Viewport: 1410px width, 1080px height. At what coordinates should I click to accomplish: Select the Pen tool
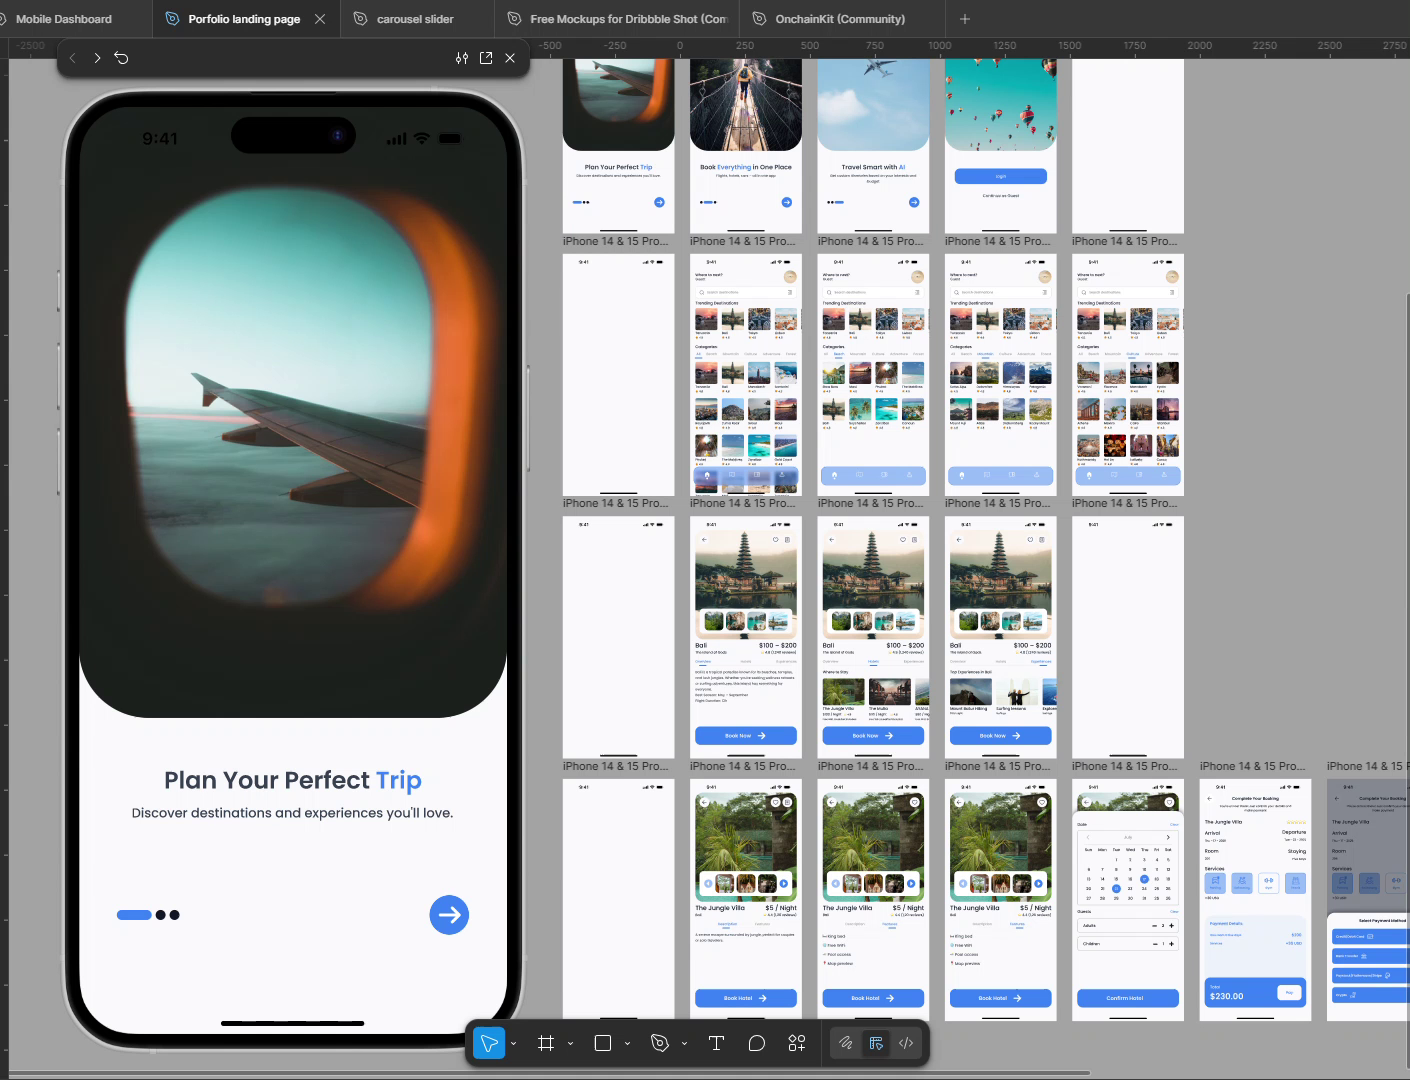tap(658, 1043)
